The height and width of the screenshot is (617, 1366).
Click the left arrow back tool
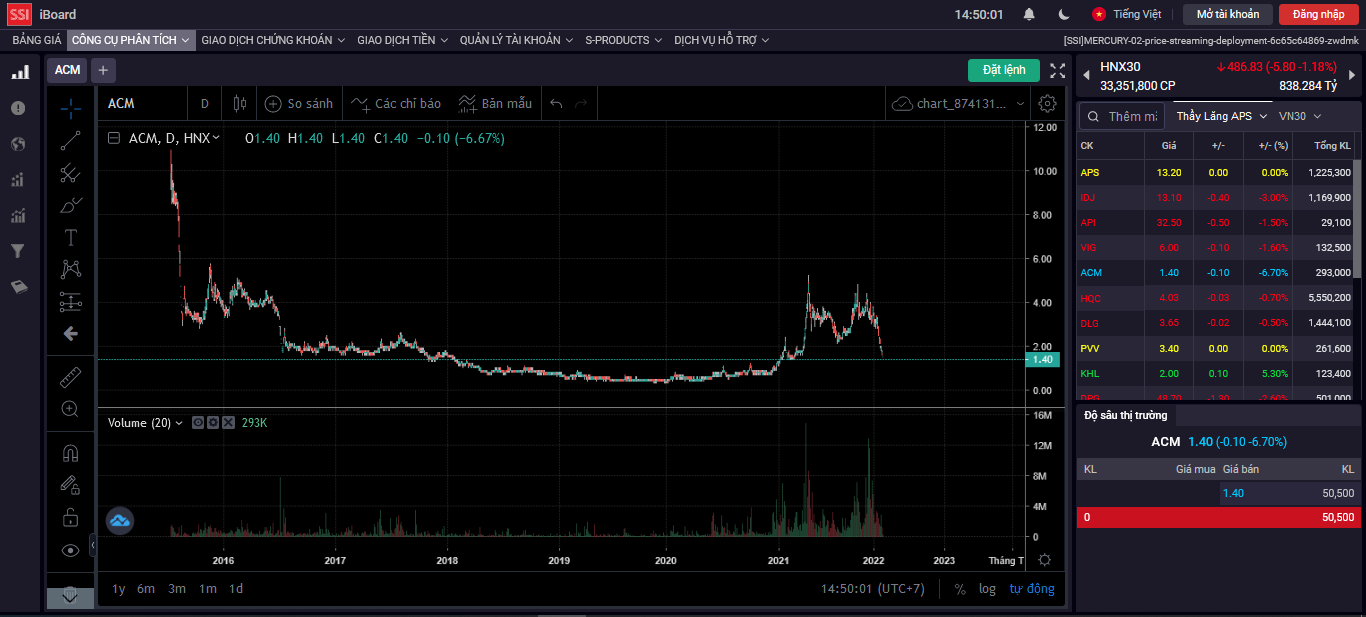tap(70, 333)
